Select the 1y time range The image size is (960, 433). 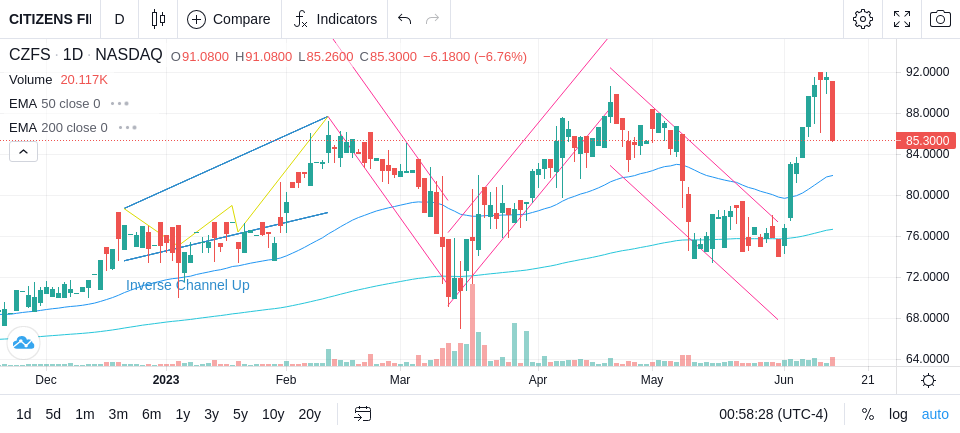pos(182,414)
